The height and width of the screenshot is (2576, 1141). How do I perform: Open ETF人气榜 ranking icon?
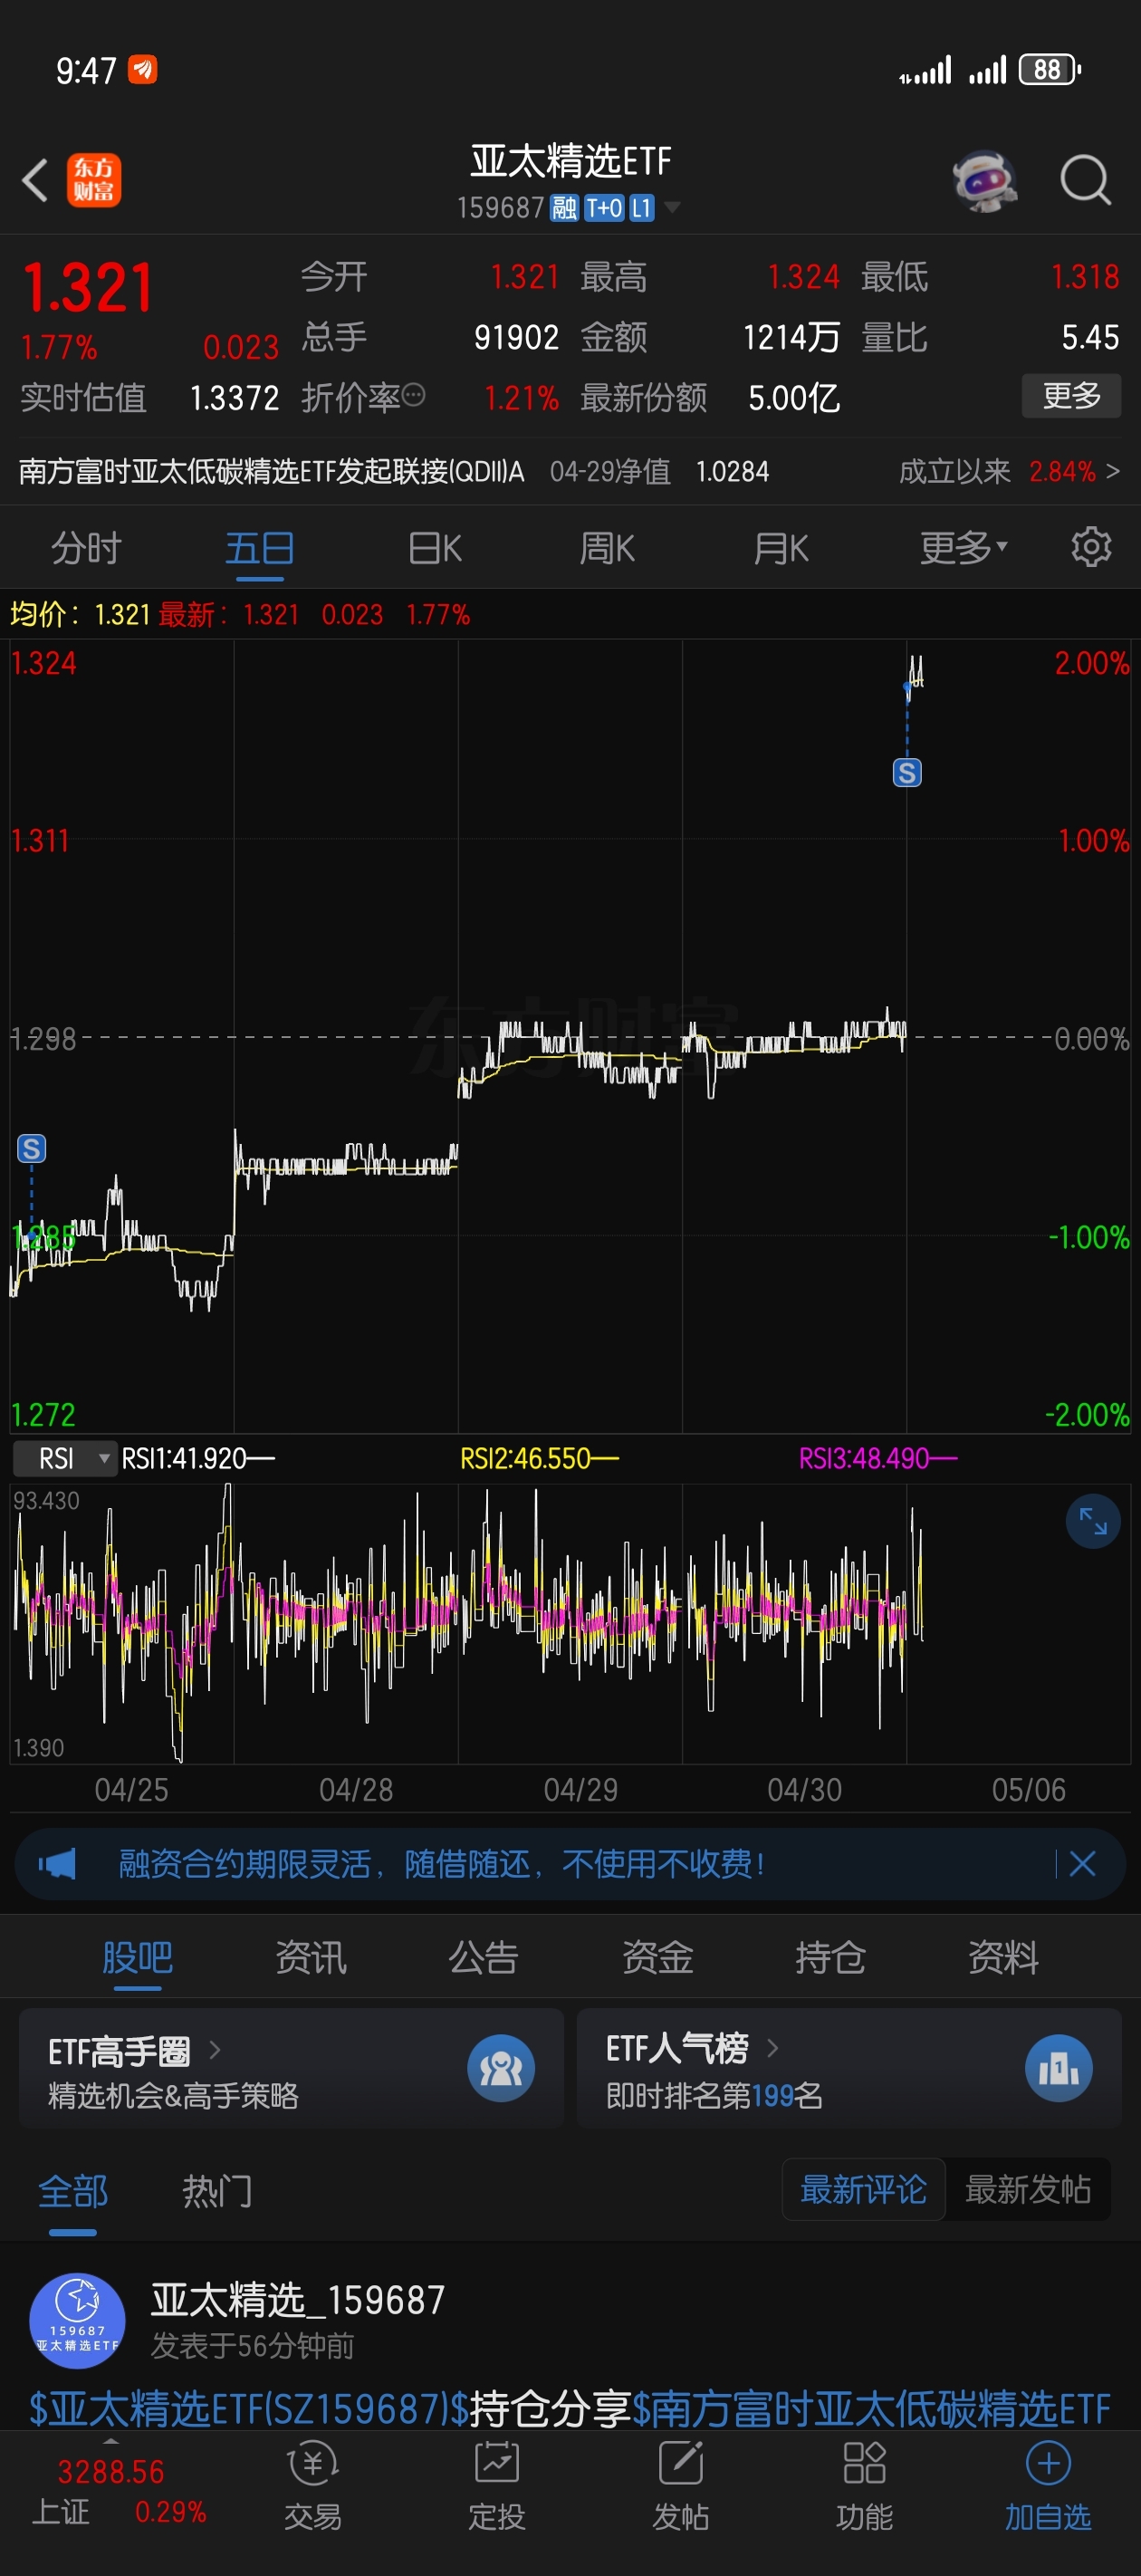click(x=1059, y=2068)
